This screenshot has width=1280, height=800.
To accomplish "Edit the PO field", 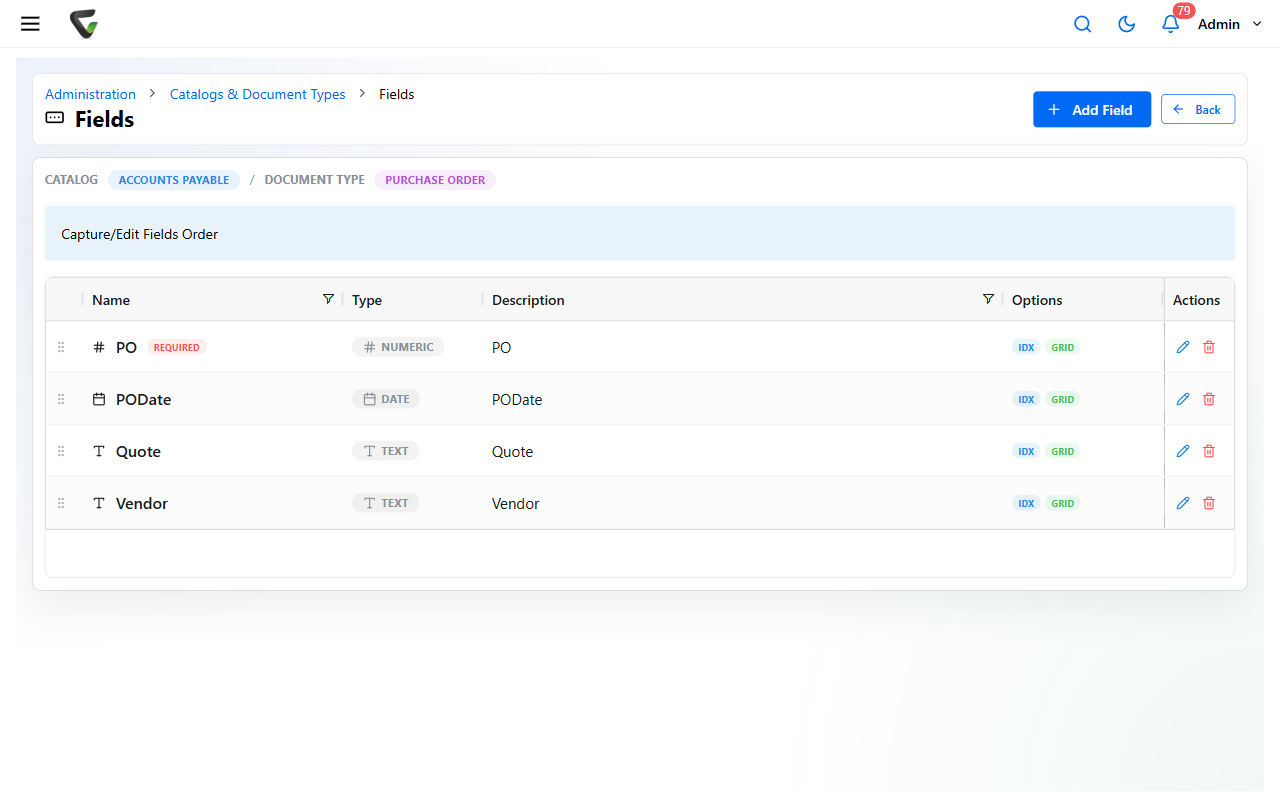I will click(x=1183, y=347).
